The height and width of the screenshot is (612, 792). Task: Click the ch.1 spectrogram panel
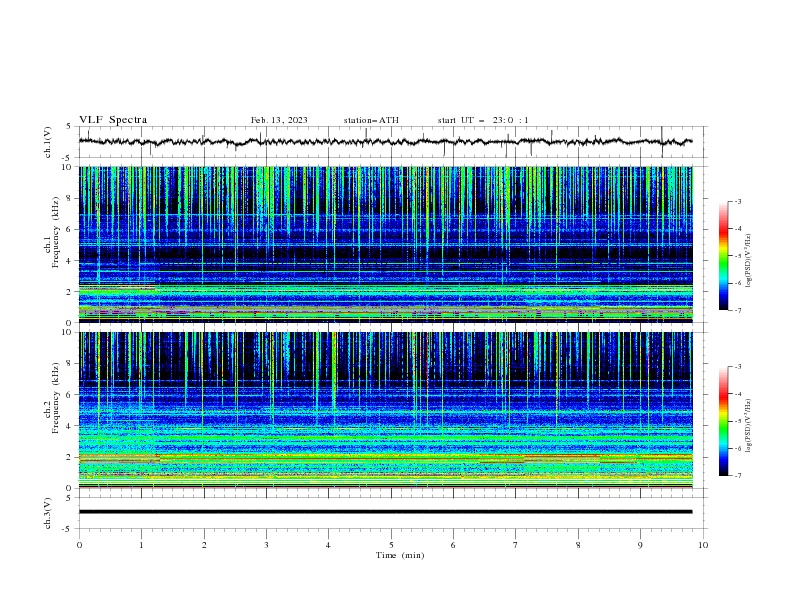click(x=385, y=244)
